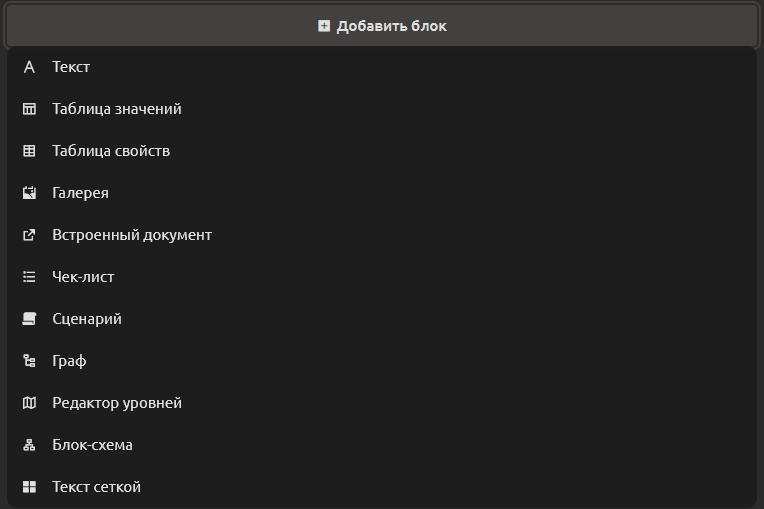Viewport: 764px width, 509px height.
Task: Pick Редактор уровней from the menu
Action: (x=382, y=403)
